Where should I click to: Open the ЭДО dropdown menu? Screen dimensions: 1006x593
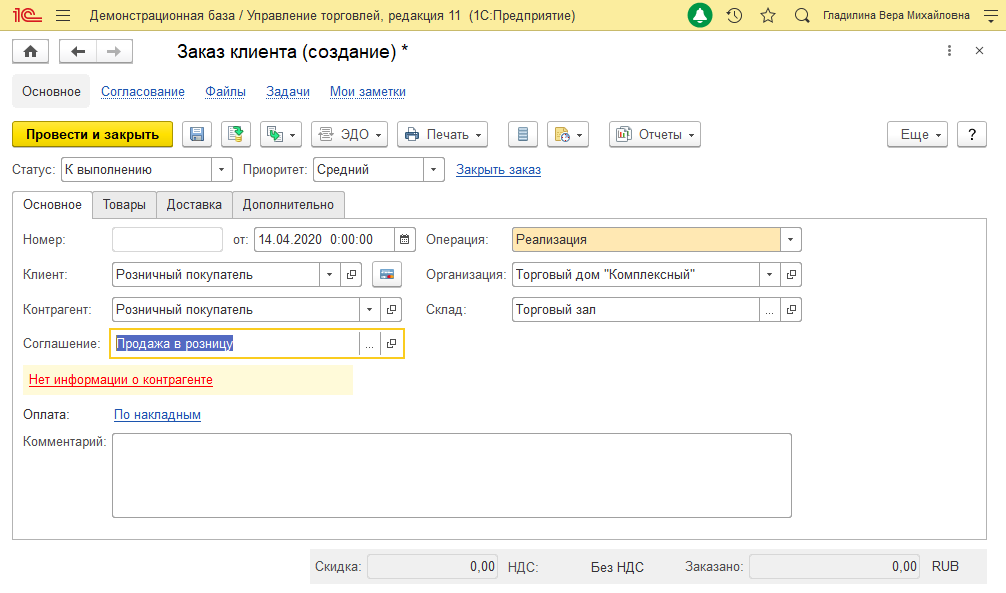coord(349,134)
